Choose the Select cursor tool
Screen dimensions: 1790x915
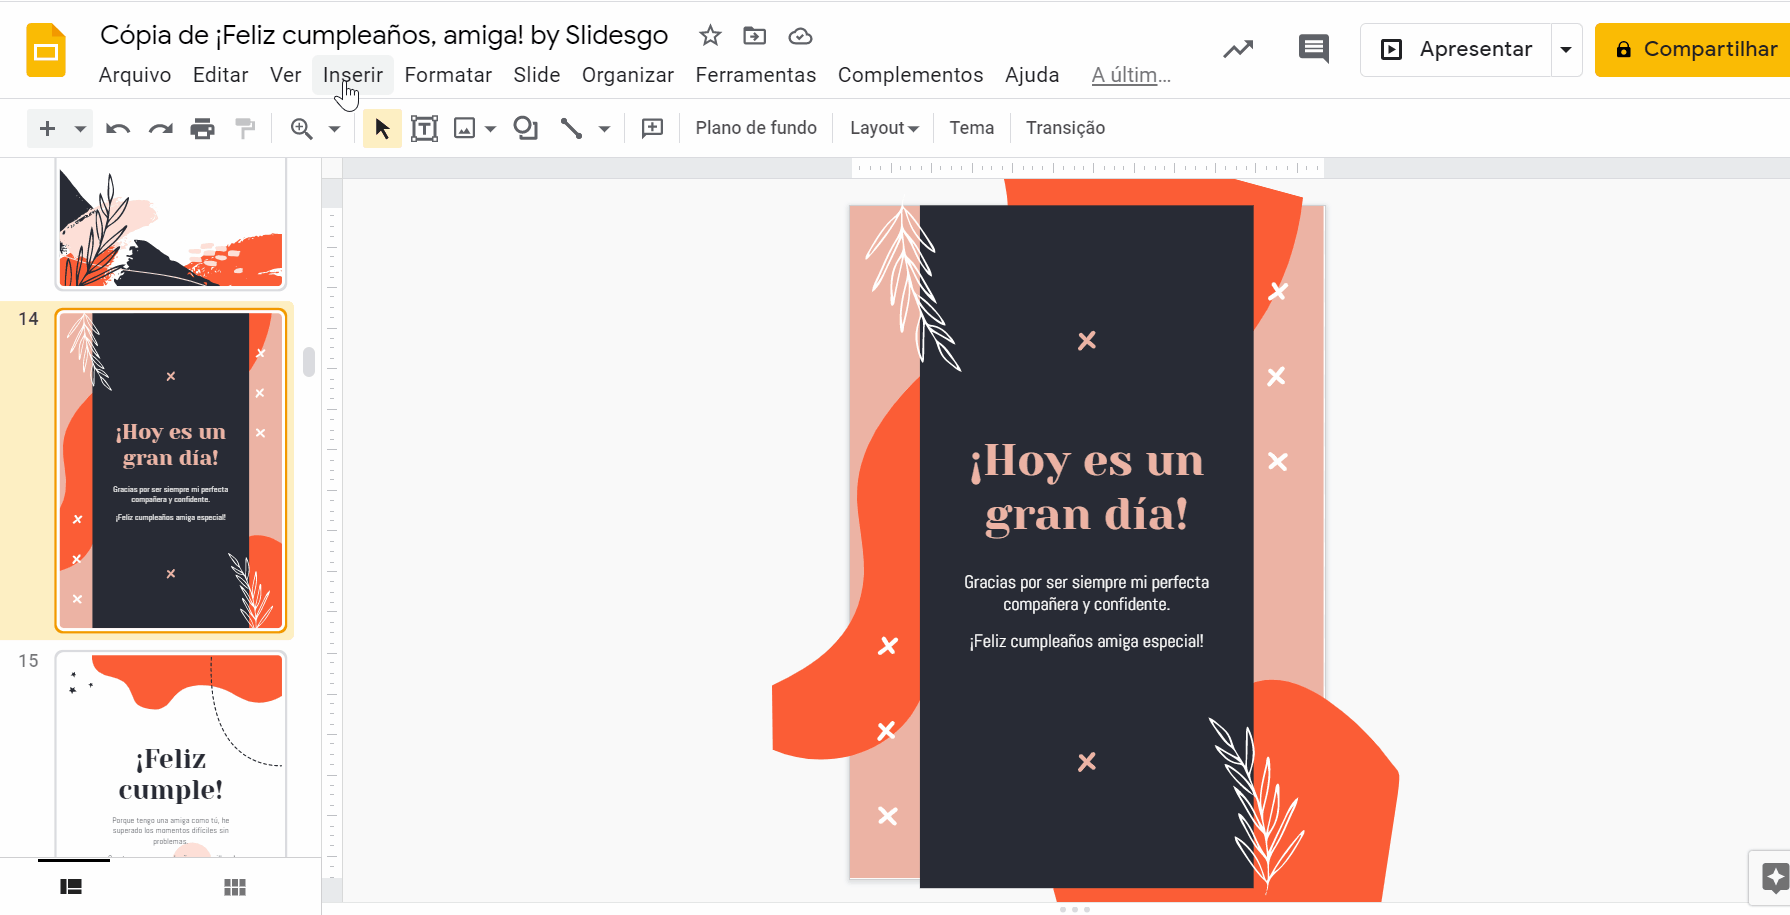point(382,128)
